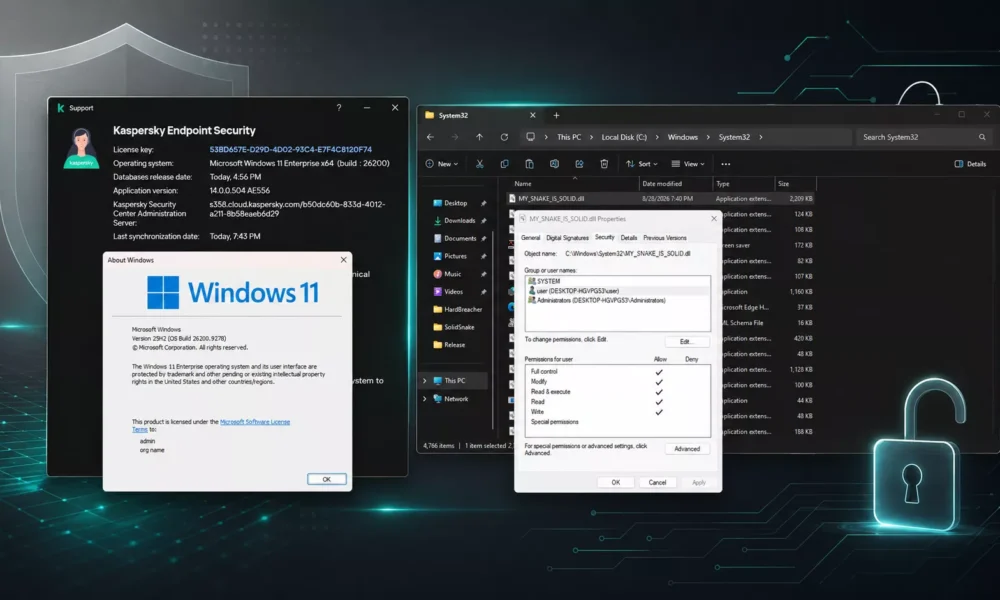Click Read & execute Allow checkmark
This screenshot has height=600, width=1000.
point(659,392)
